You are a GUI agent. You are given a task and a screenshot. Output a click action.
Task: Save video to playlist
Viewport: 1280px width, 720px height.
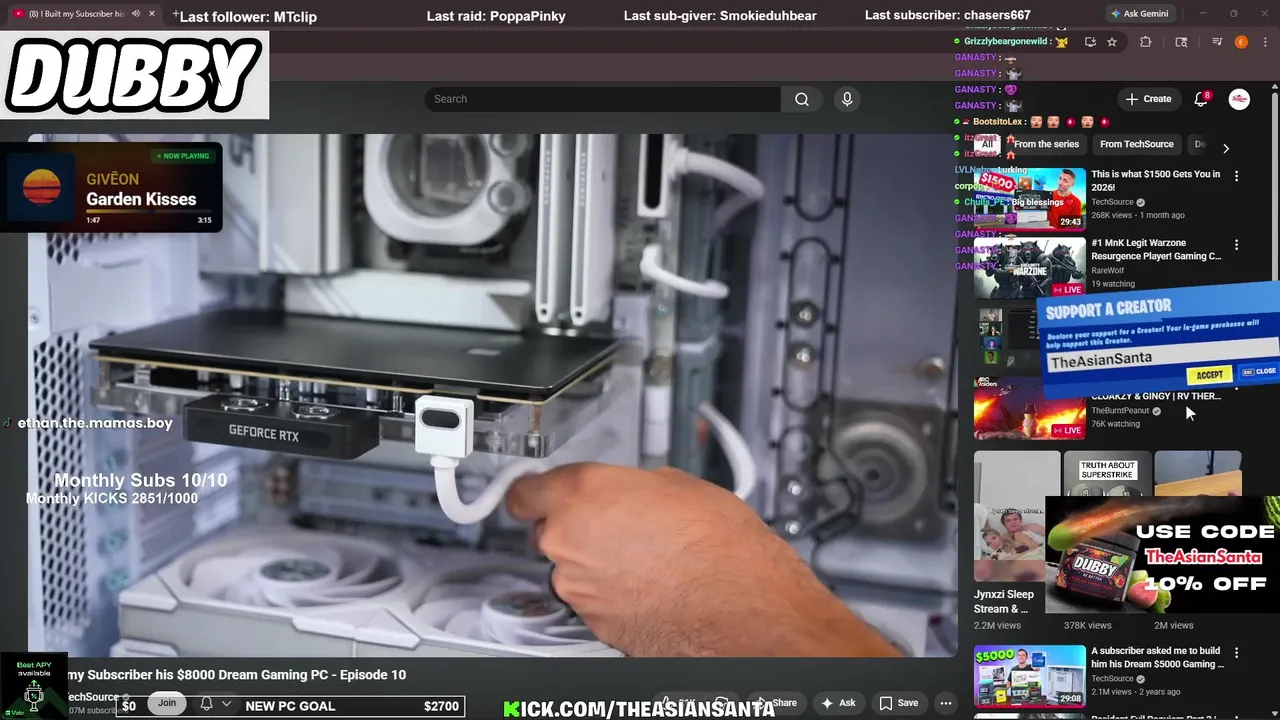[898, 703]
